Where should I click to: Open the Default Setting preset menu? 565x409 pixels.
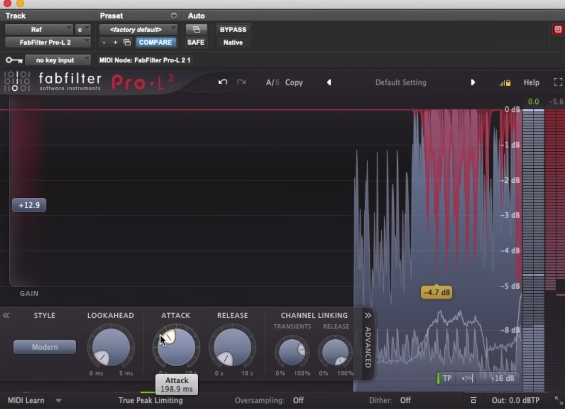[401, 83]
